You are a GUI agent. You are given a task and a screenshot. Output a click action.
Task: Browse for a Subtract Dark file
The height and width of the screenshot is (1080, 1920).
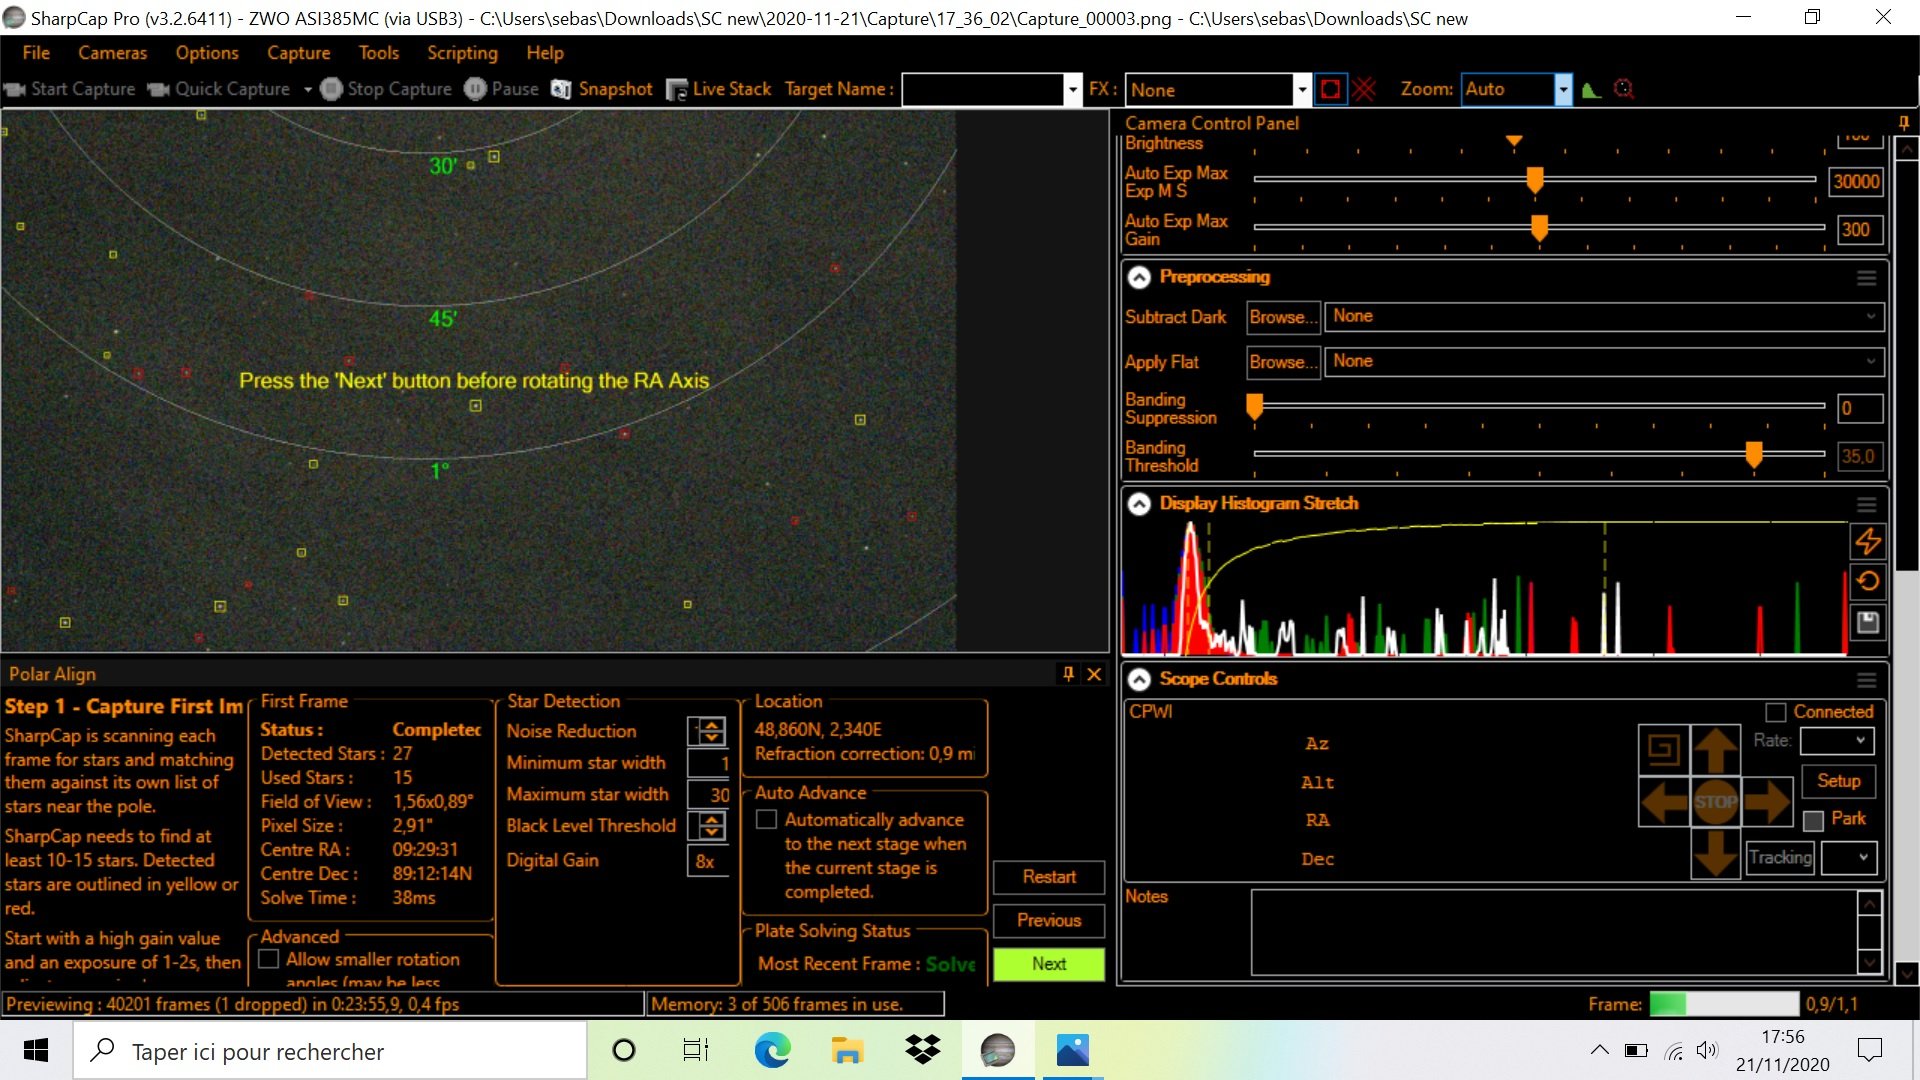tap(1284, 317)
